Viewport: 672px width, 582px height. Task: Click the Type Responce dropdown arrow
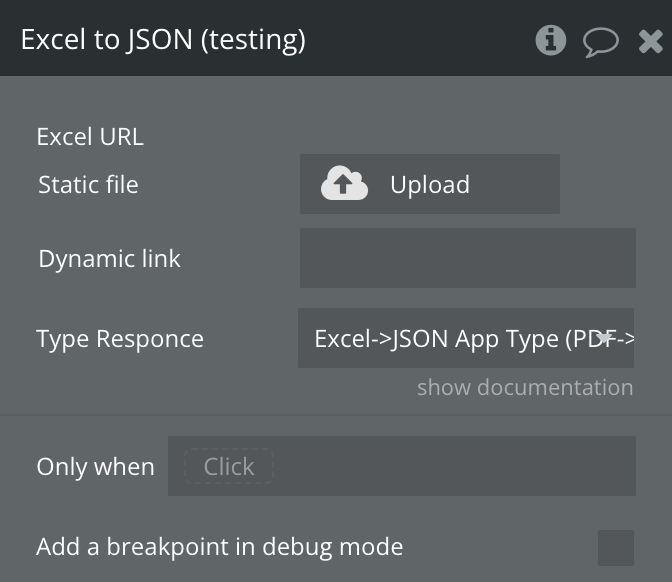click(x=605, y=338)
